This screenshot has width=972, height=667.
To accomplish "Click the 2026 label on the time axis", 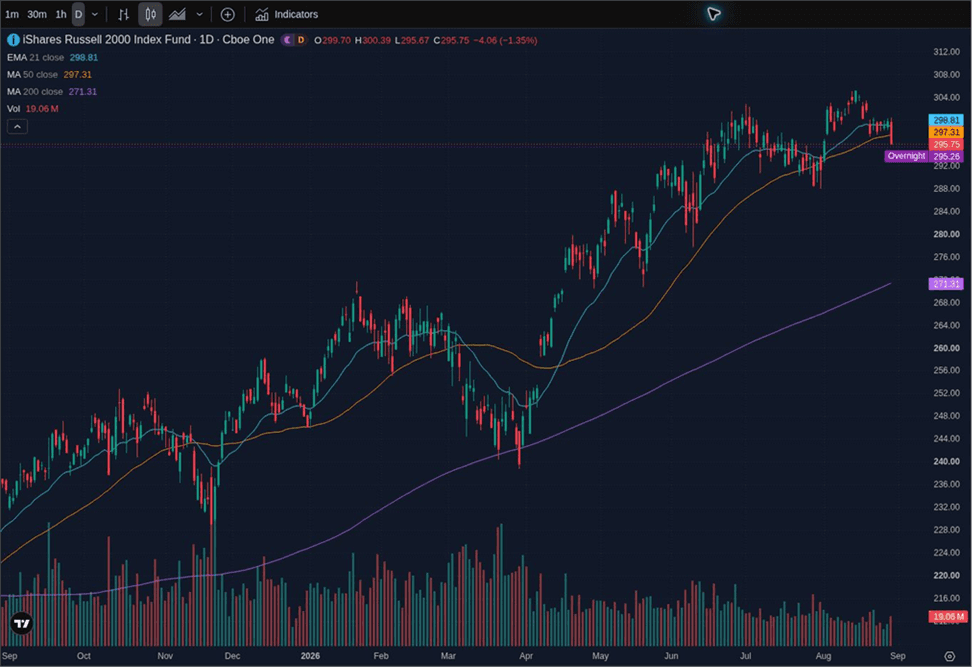I will coord(310,656).
